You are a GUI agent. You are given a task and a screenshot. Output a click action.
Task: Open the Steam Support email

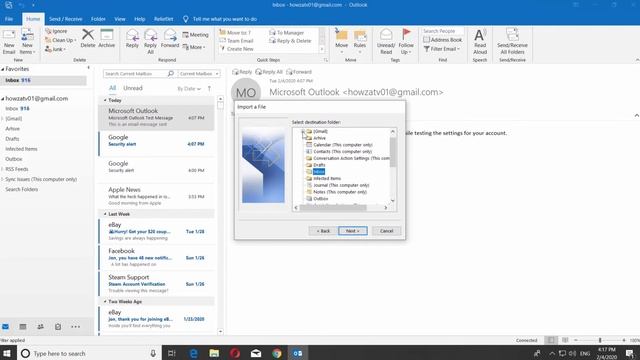click(157, 284)
